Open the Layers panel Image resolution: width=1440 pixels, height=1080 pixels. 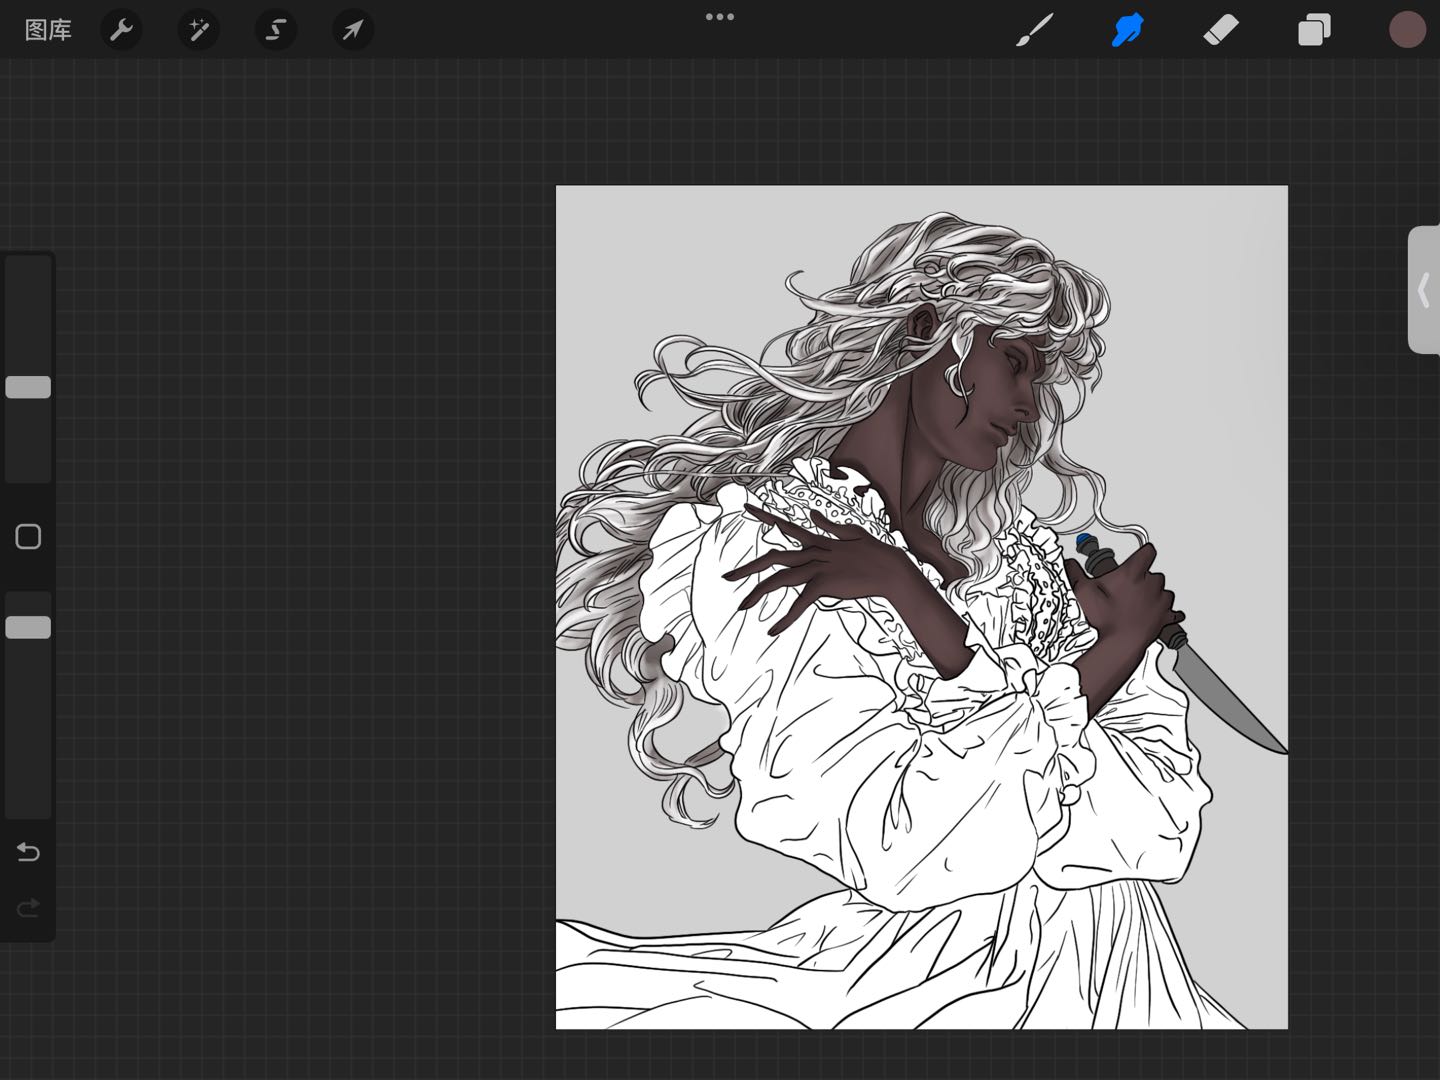1314,30
